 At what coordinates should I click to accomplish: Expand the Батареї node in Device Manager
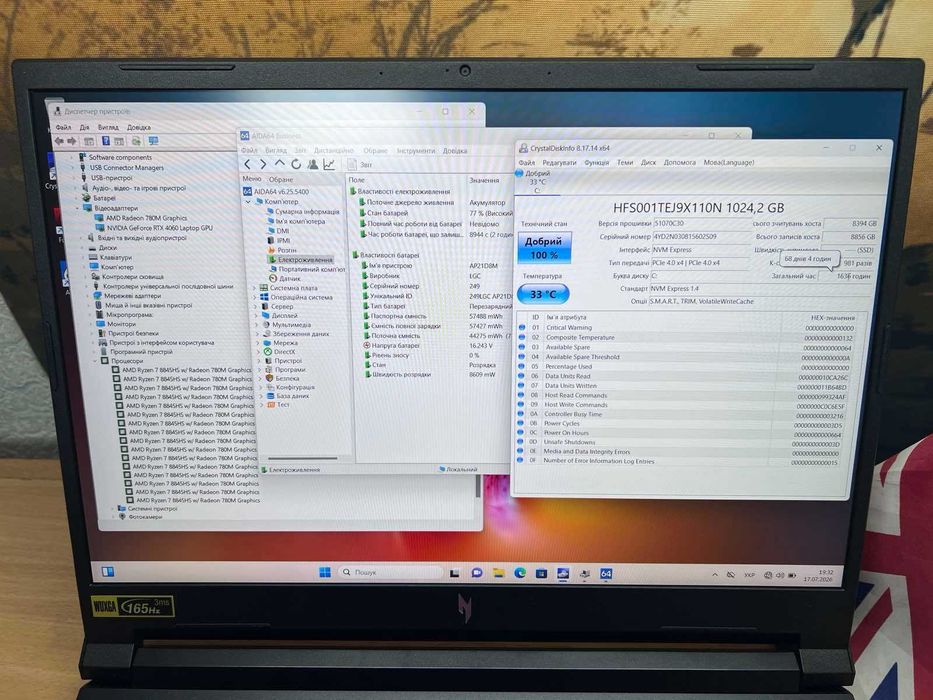pos(76,198)
